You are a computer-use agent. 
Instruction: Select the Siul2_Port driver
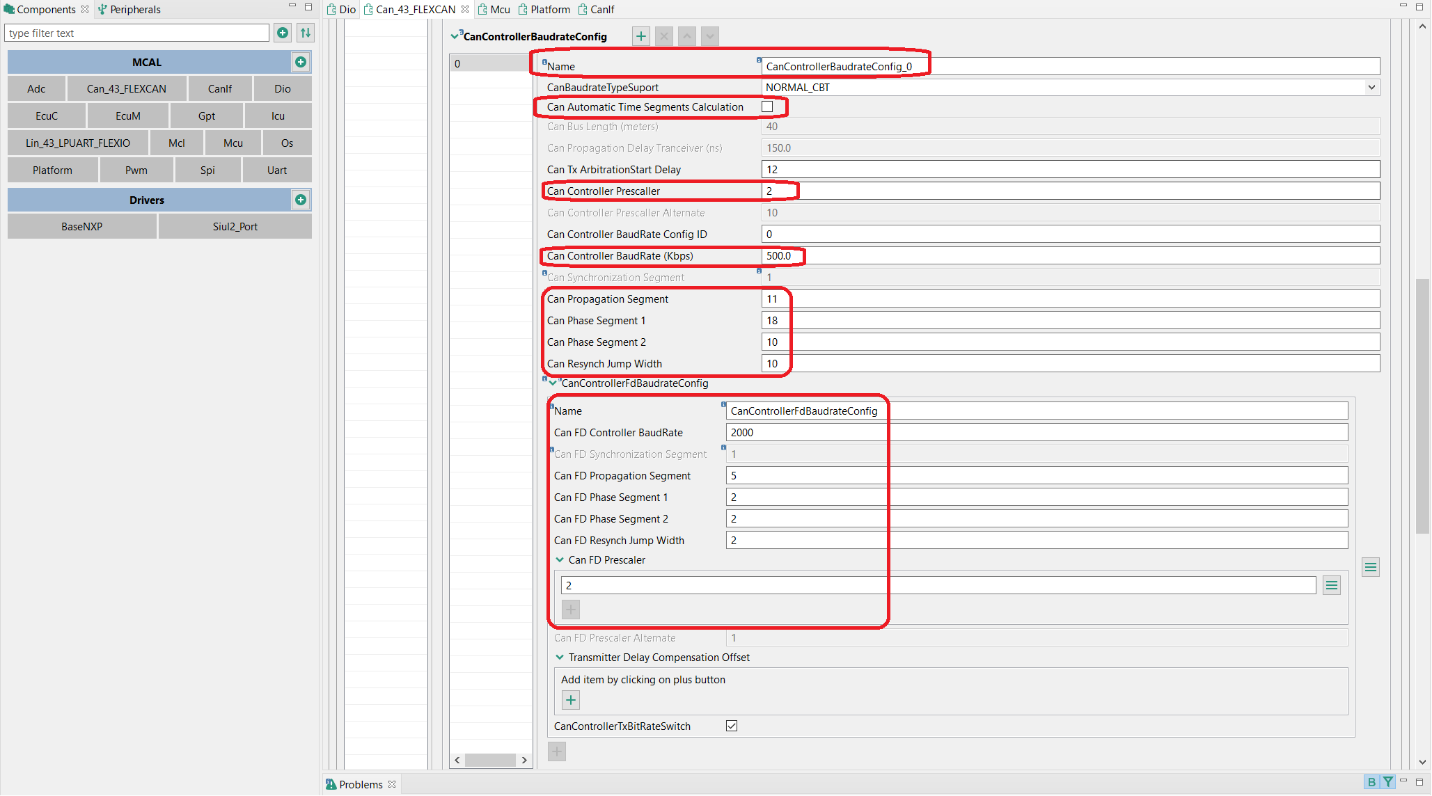point(235,226)
